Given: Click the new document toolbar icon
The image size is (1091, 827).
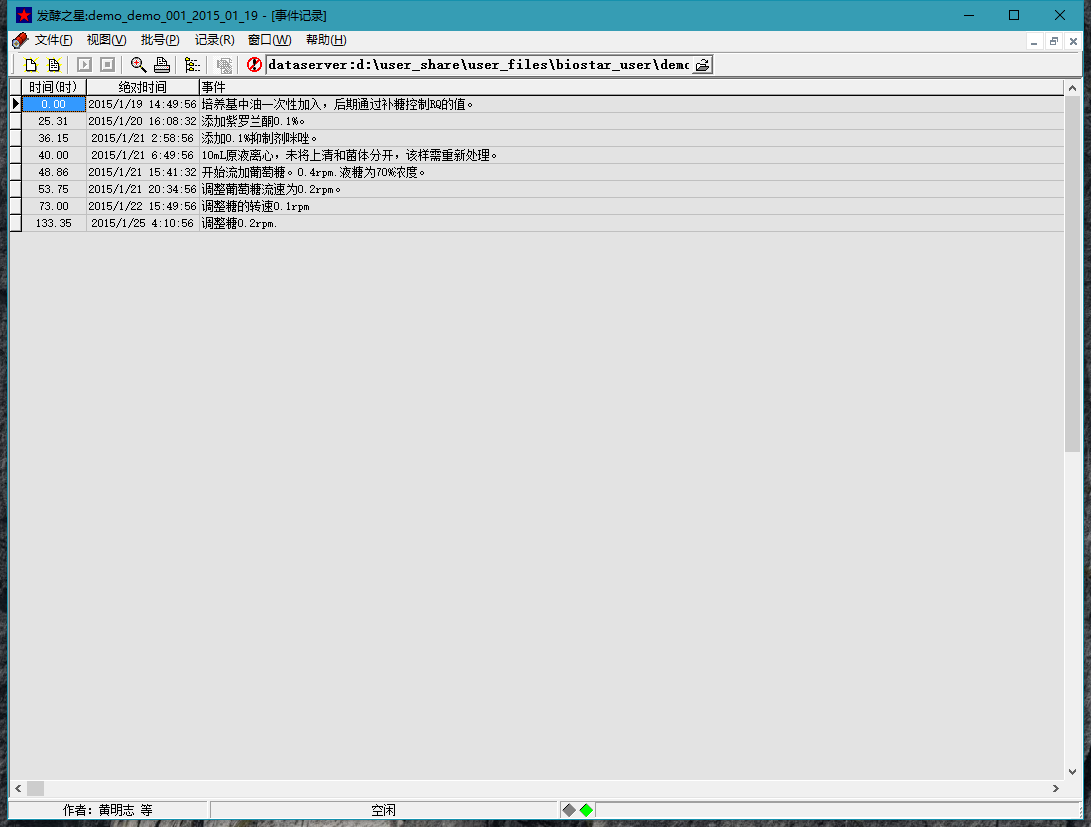Looking at the screenshot, I should tap(31, 65).
